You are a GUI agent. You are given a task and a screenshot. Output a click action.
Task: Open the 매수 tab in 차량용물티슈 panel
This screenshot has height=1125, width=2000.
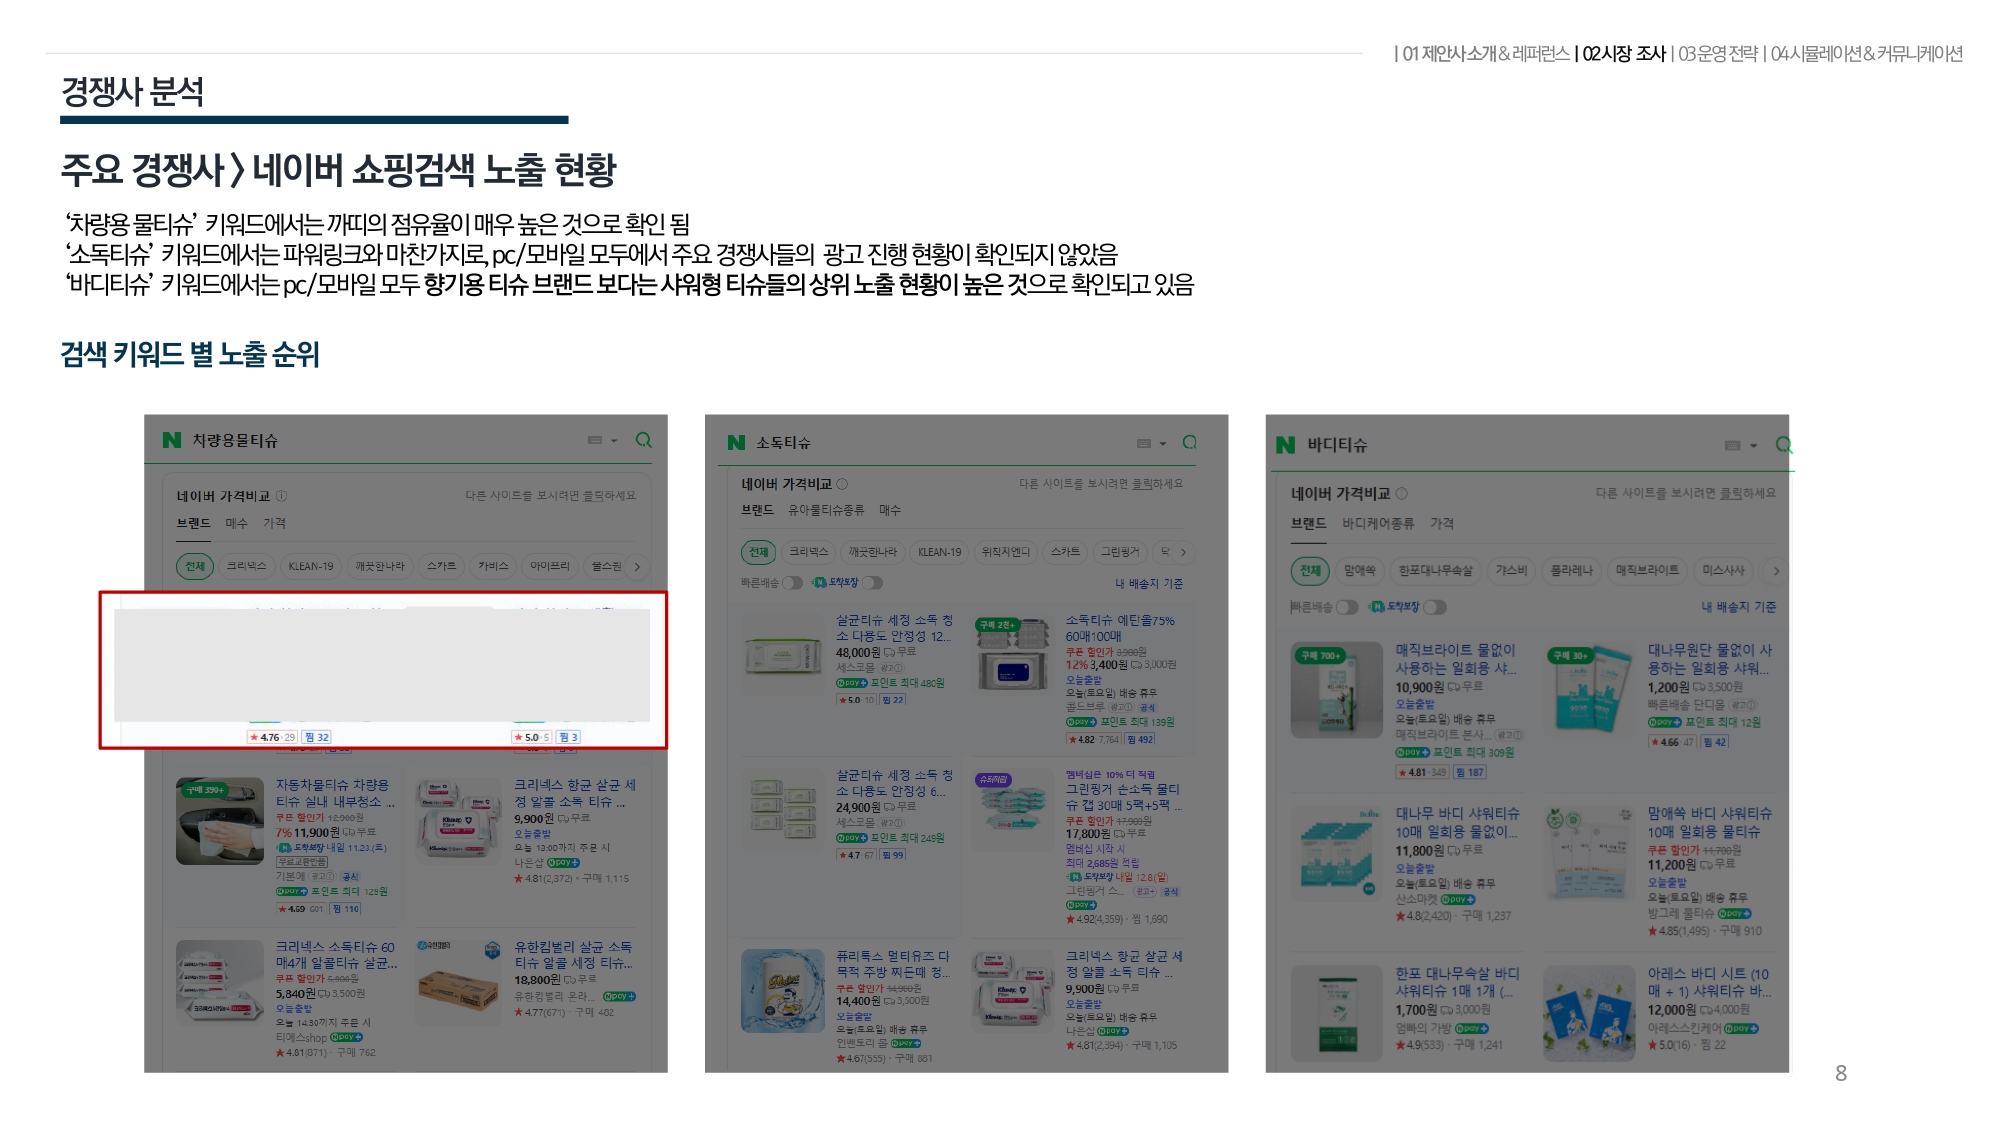236,523
